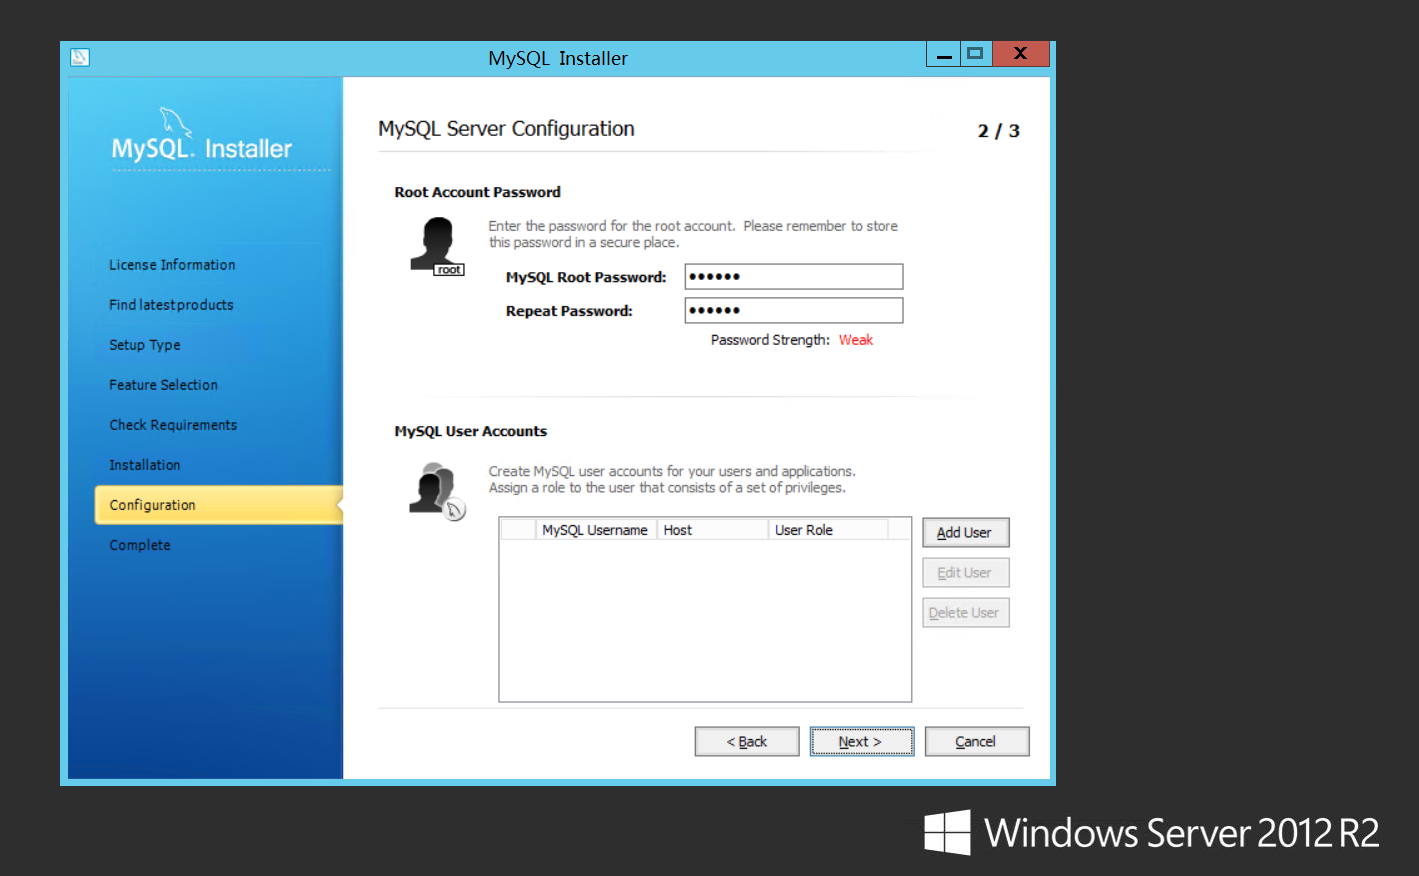1419x876 pixels.
Task: Click the Host column header
Action: click(712, 530)
